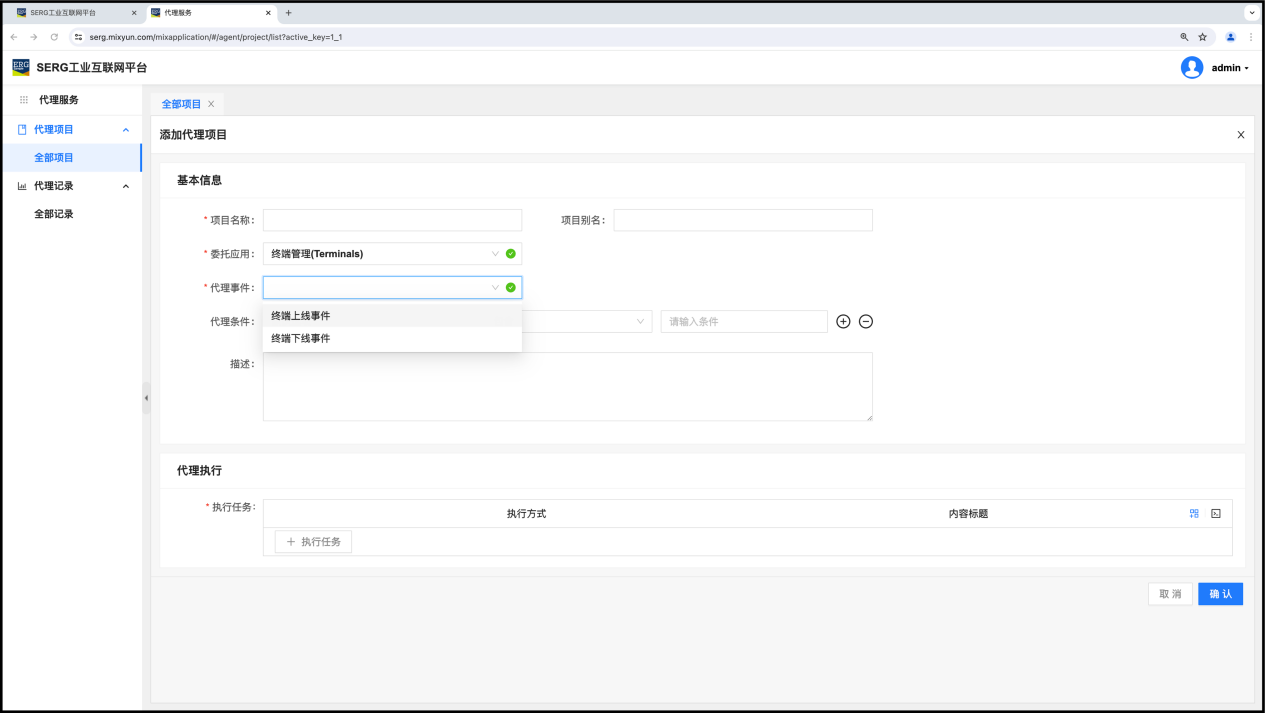
Task: Click the 取消 button
Action: click(1170, 594)
